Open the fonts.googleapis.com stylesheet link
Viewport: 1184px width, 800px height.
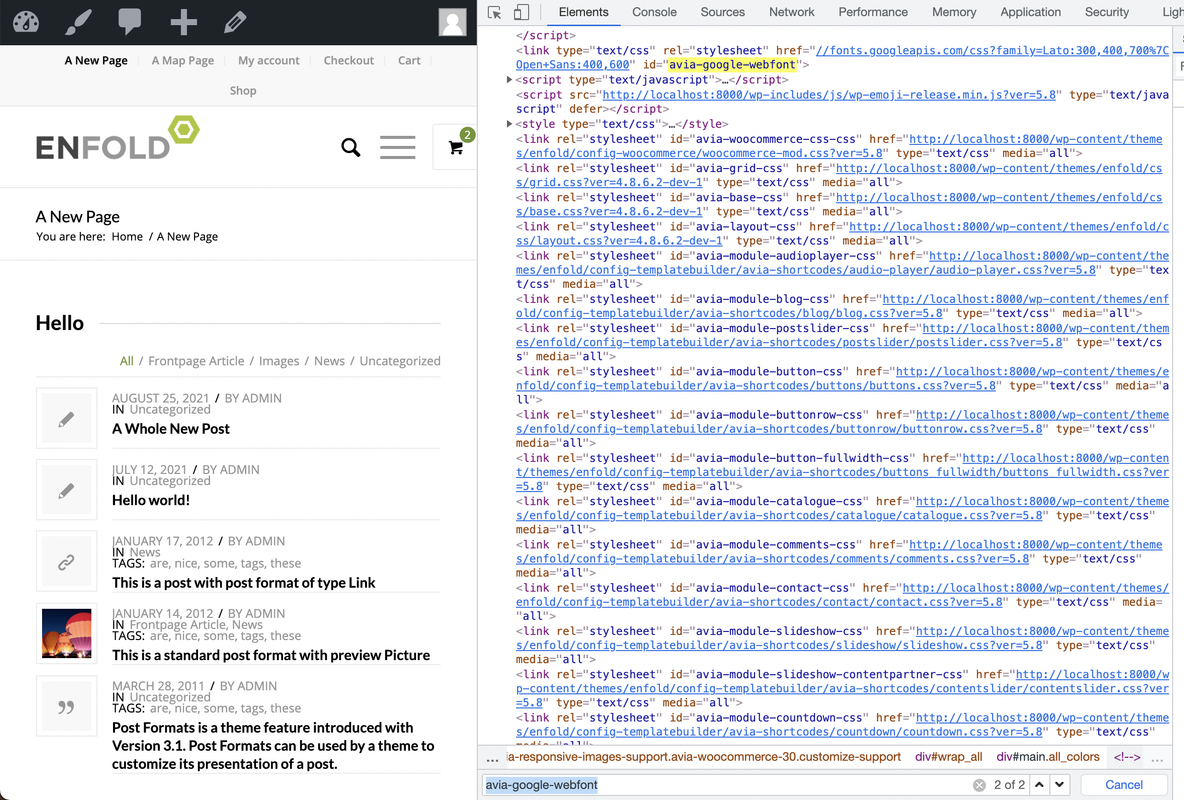point(842,57)
